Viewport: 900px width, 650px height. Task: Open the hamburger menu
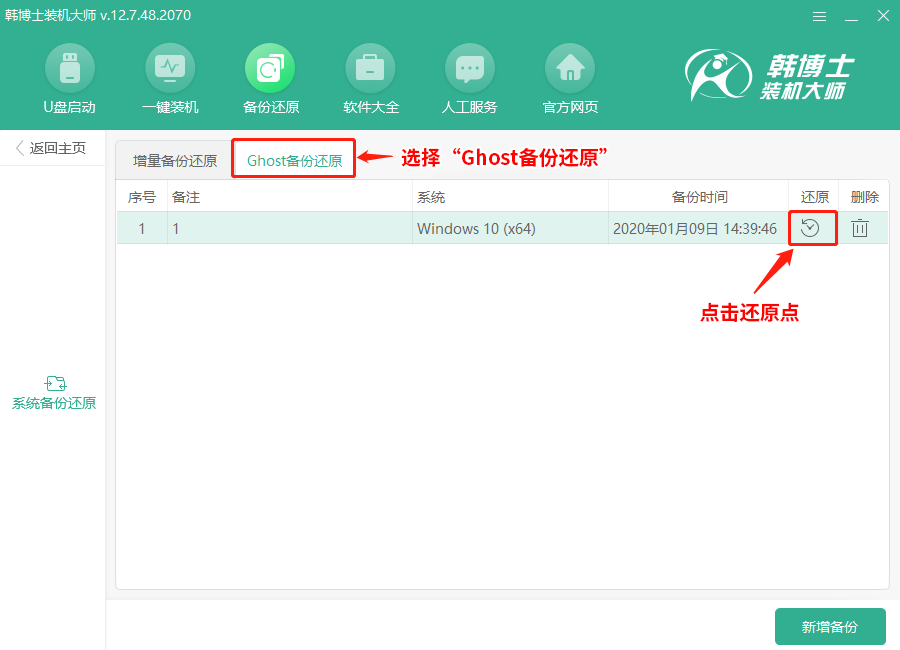tap(819, 16)
